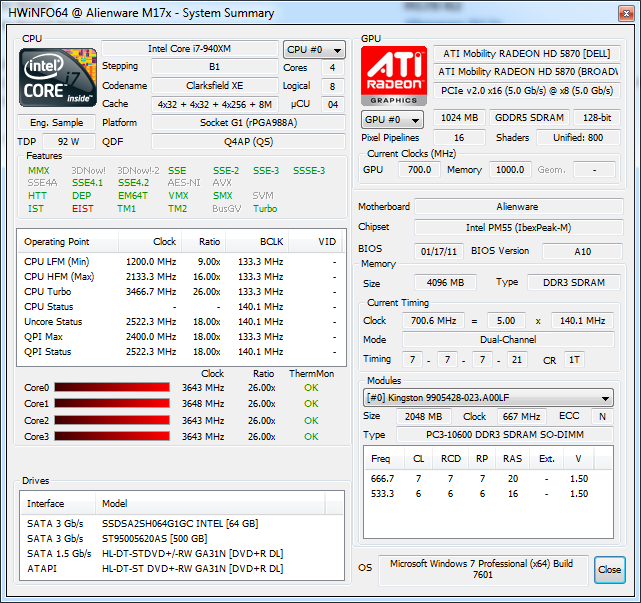Click the Core3 usage bar
This screenshot has height=603, width=641.
click(112, 436)
